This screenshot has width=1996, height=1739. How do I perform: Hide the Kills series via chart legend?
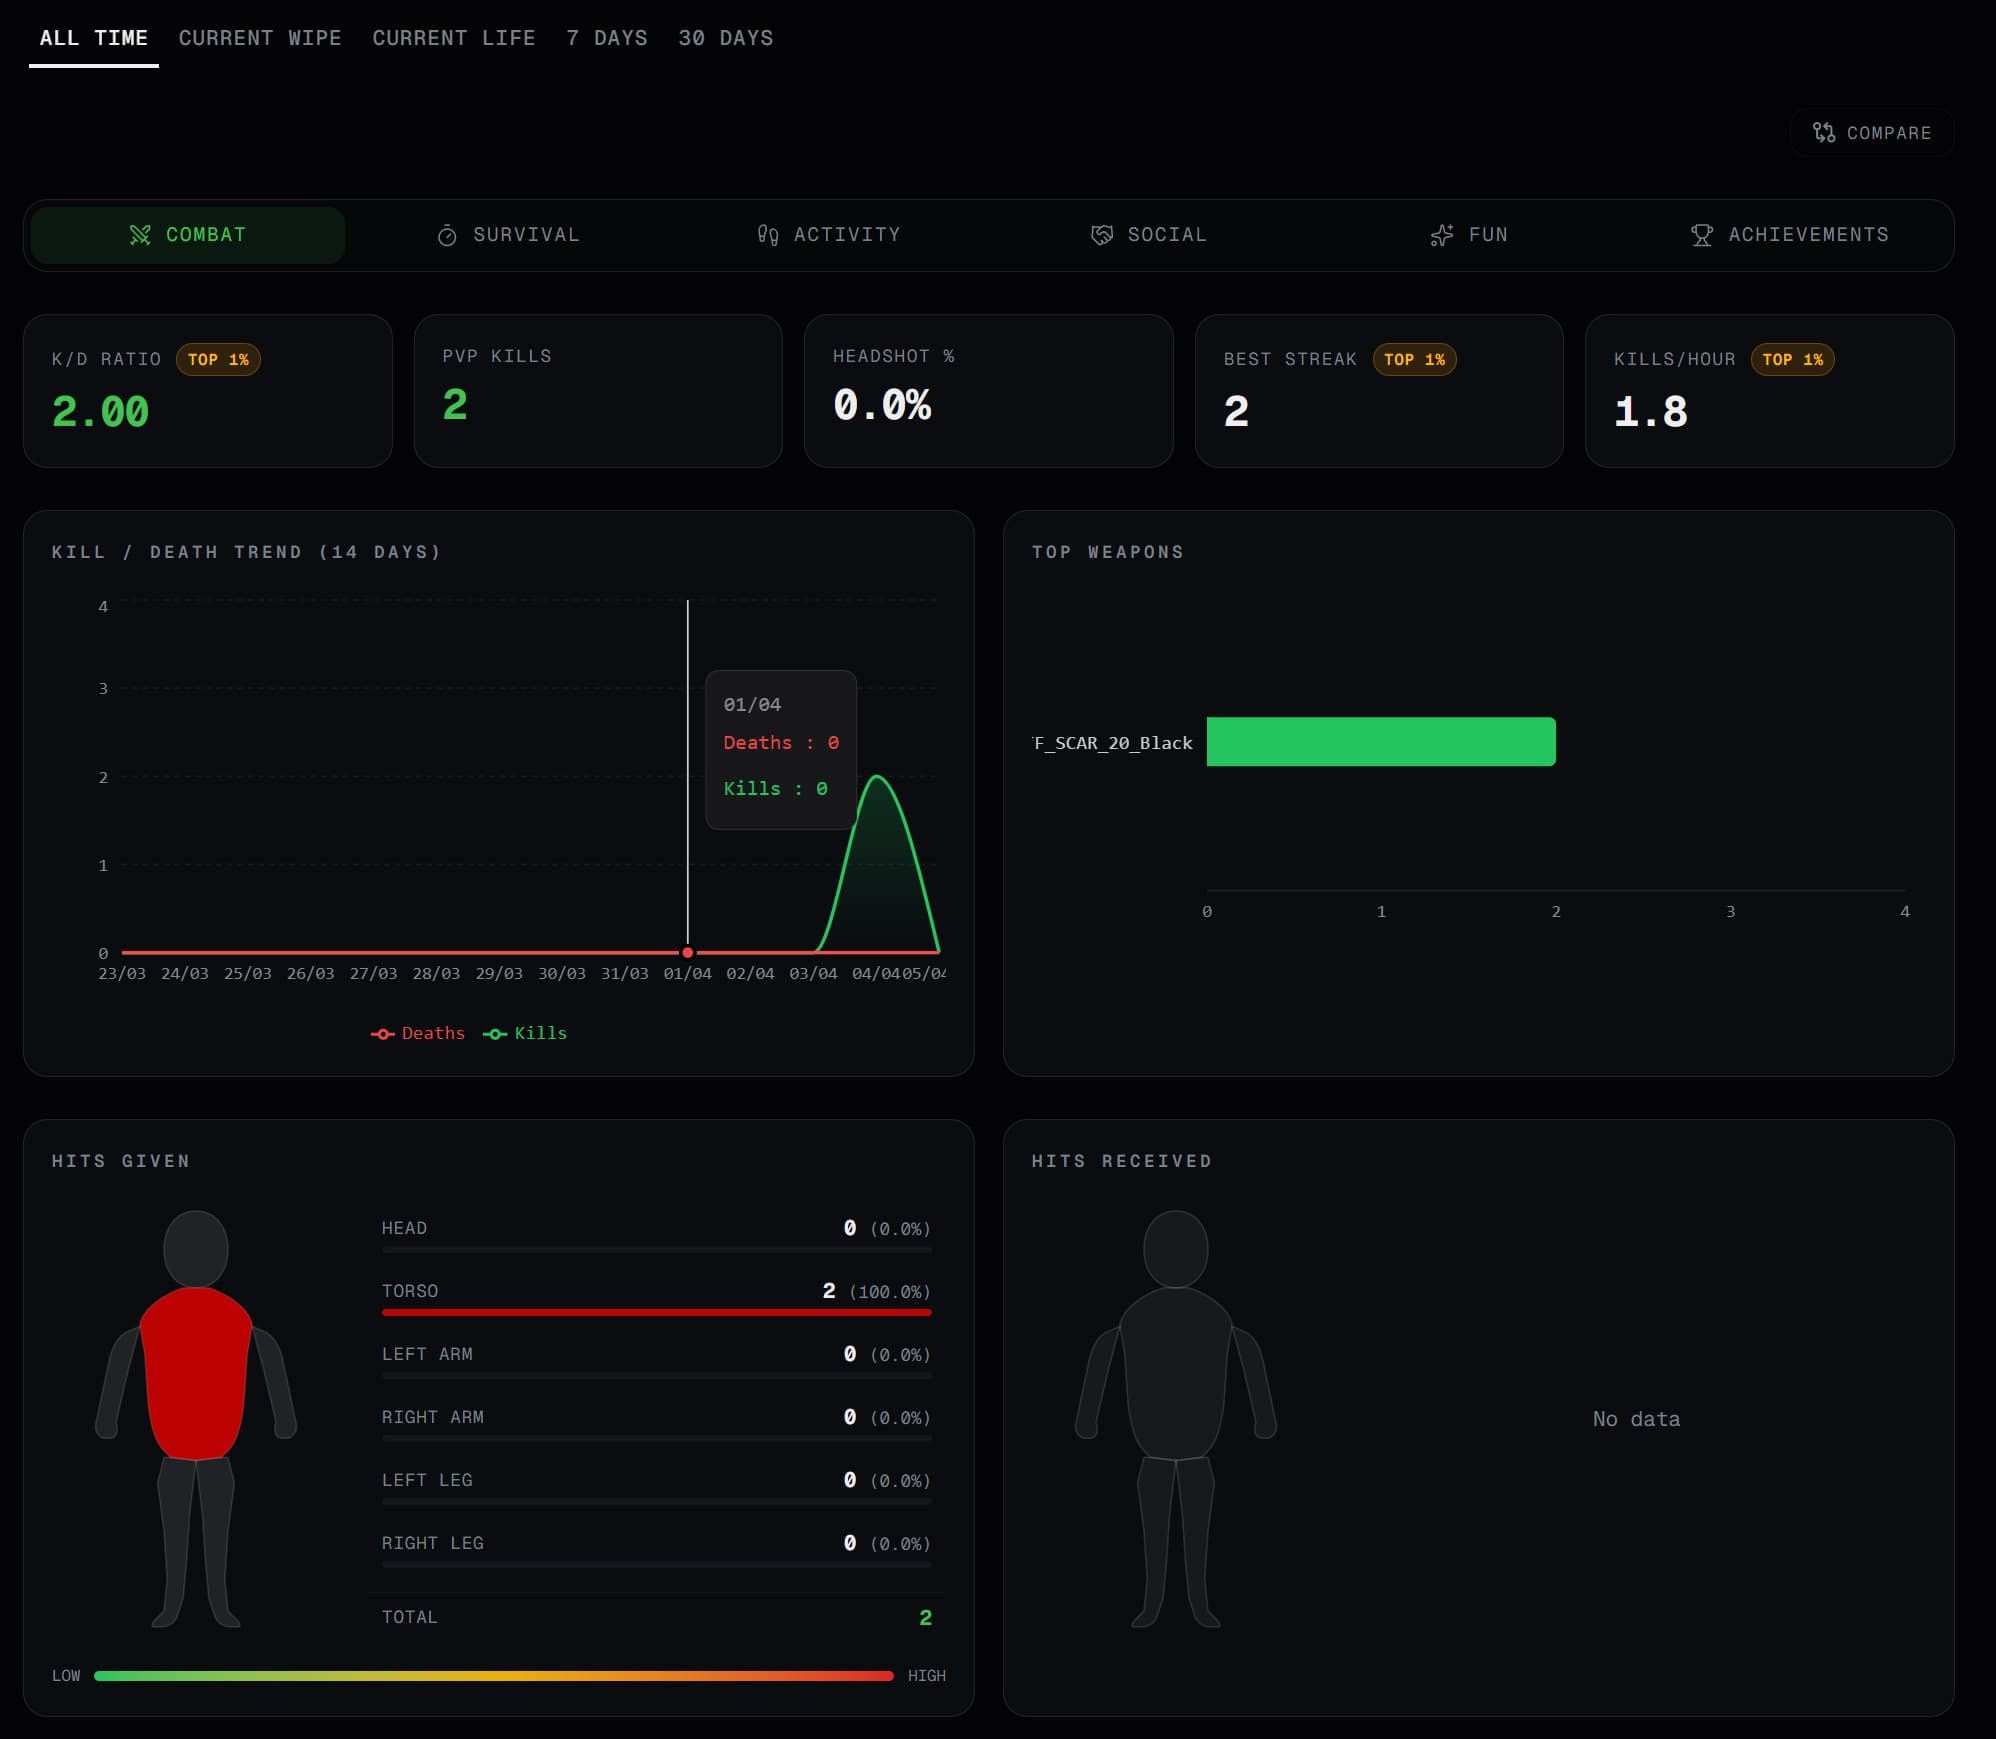click(x=524, y=1033)
